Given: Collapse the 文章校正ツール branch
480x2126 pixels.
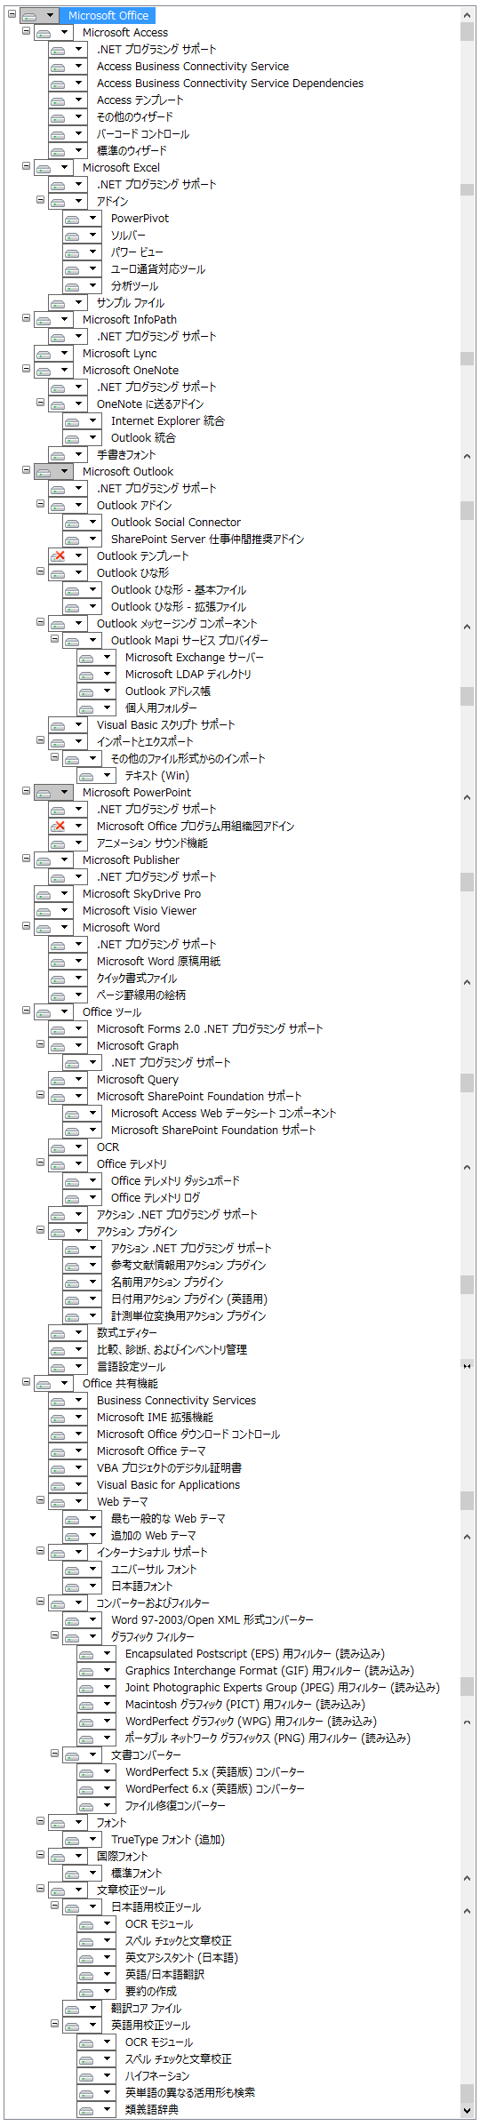Looking at the screenshot, I should pos(40,1890).
